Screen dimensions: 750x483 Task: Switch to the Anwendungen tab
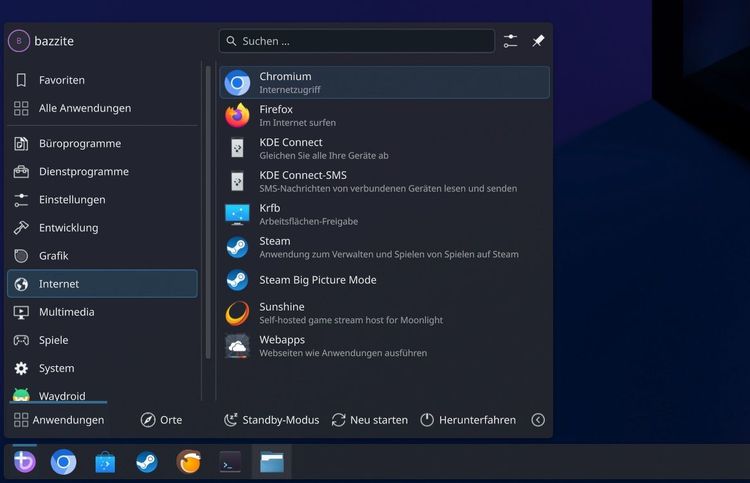coord(58,420)
